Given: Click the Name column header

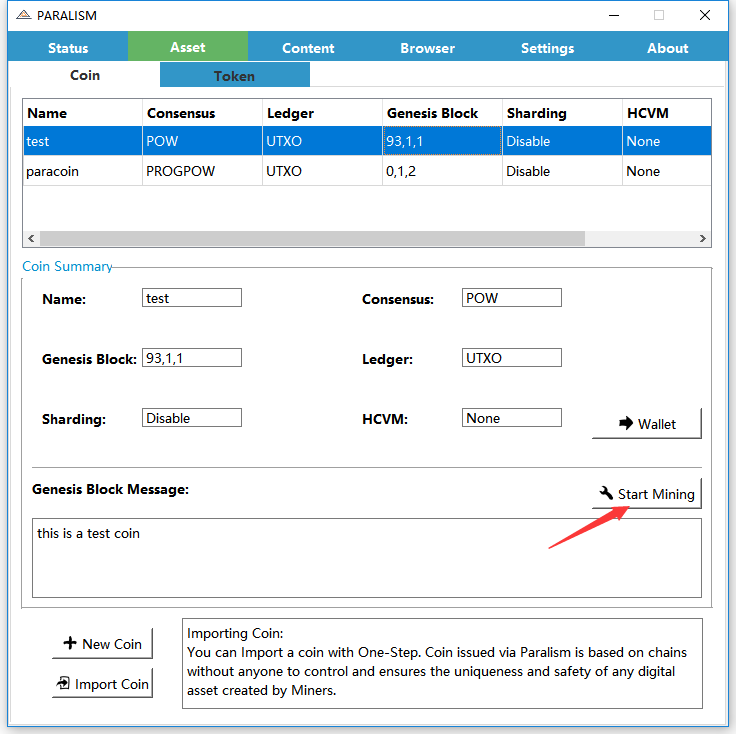Looking at the screenshot, I should (83, 113).
